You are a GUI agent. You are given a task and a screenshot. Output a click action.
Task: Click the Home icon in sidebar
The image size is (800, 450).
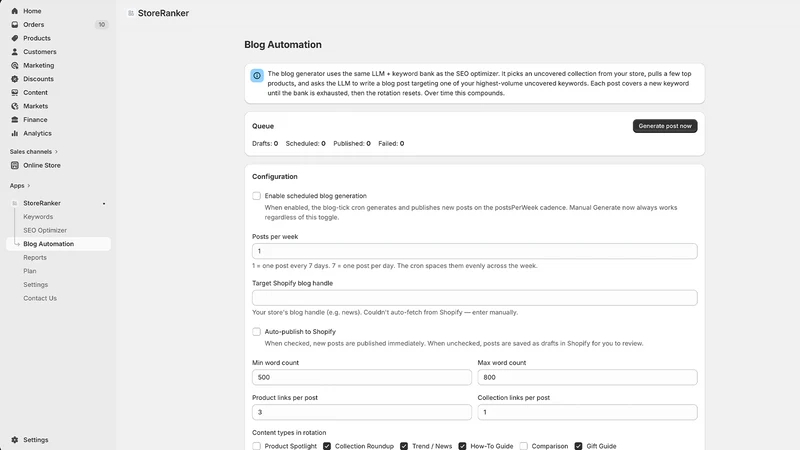click(x=15, y=11)
